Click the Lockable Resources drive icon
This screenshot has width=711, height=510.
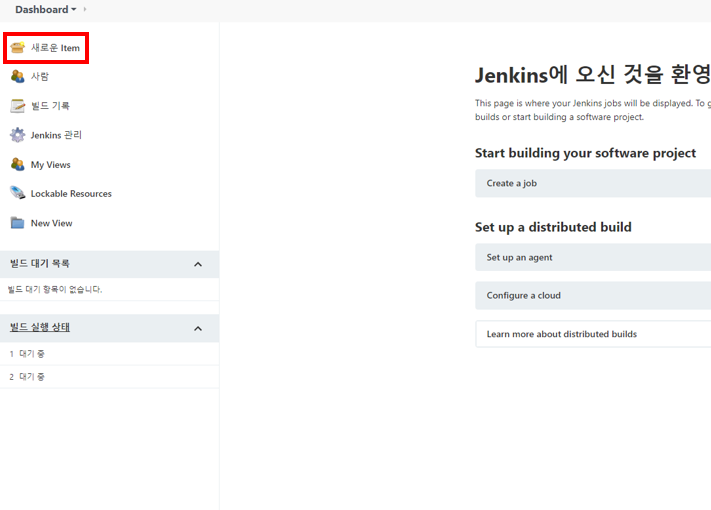point(18,193)
